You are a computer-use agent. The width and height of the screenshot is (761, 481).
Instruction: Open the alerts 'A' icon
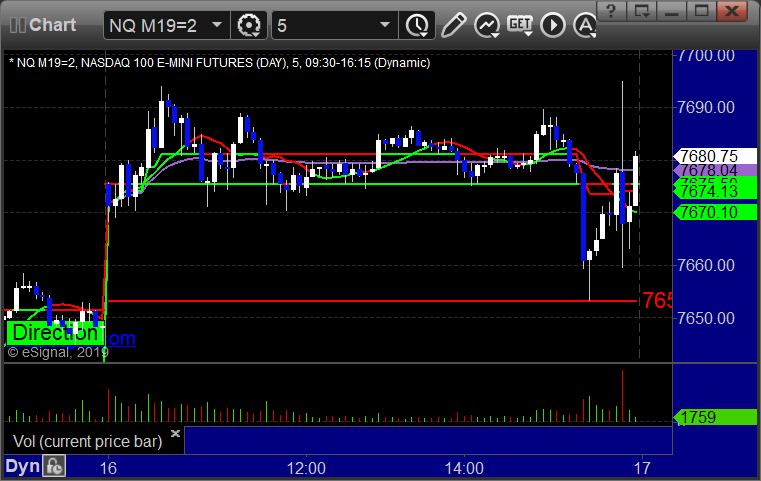tap(585, 25)
